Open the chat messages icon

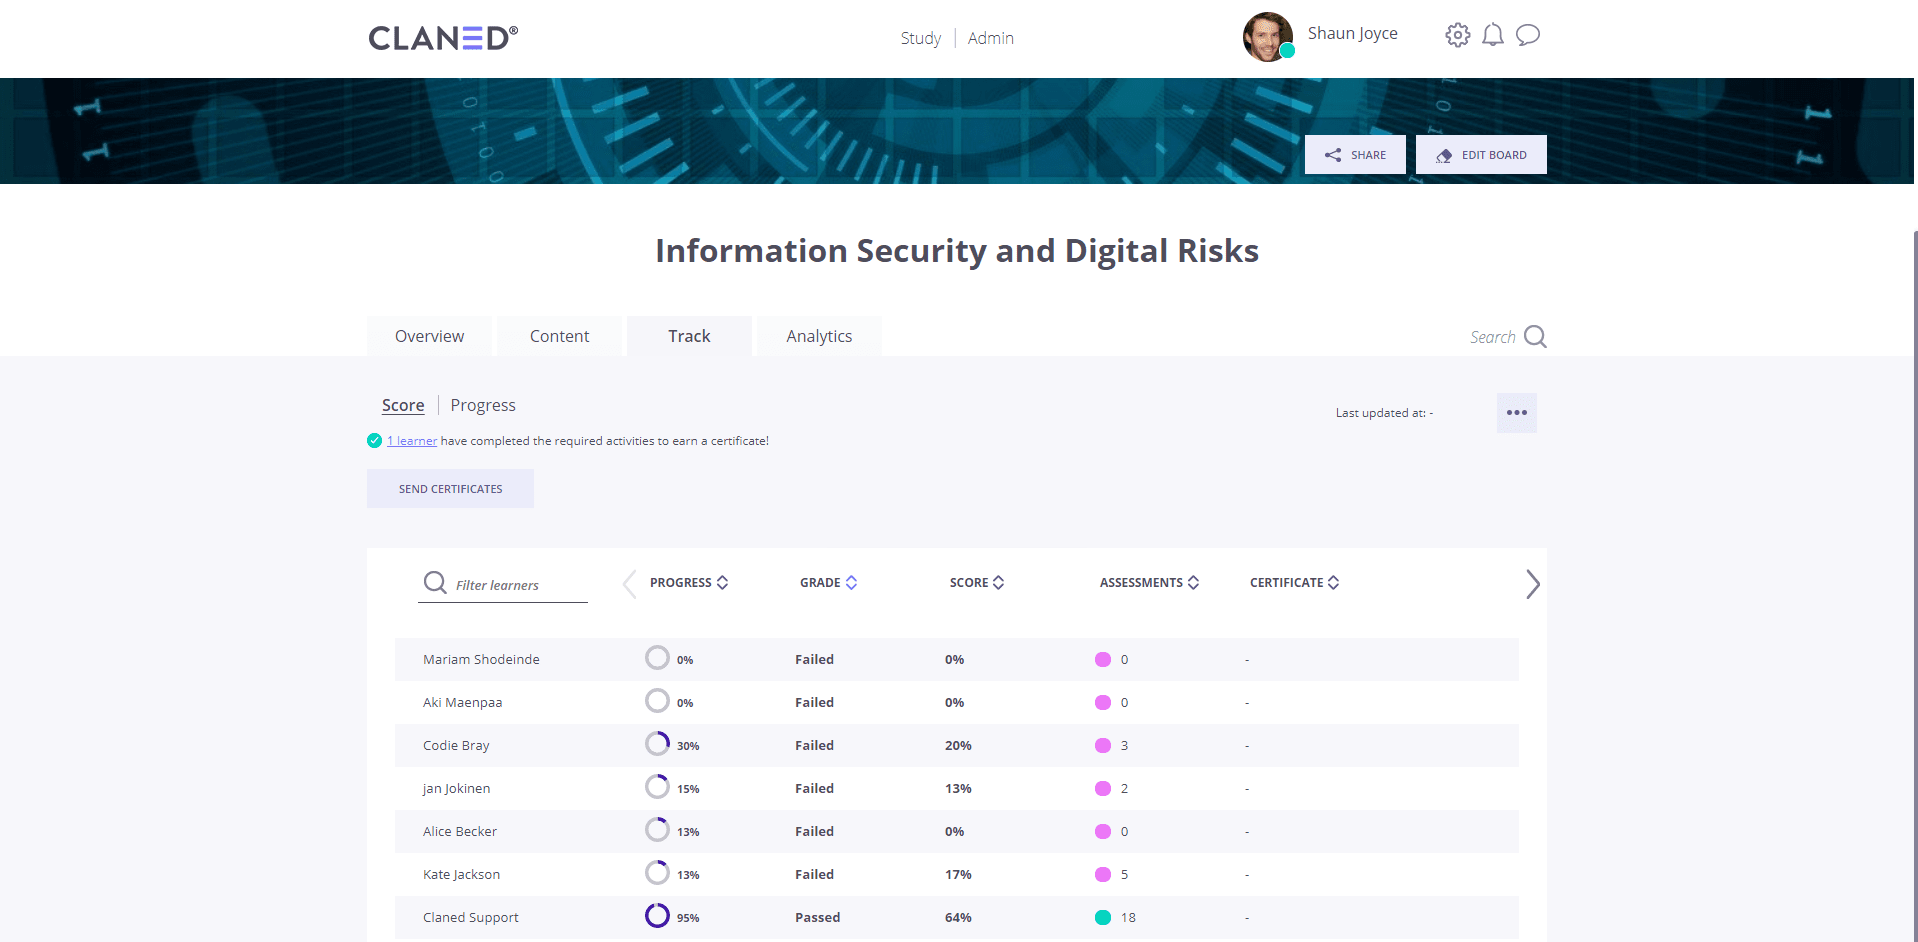click(x=1528, y=35)
